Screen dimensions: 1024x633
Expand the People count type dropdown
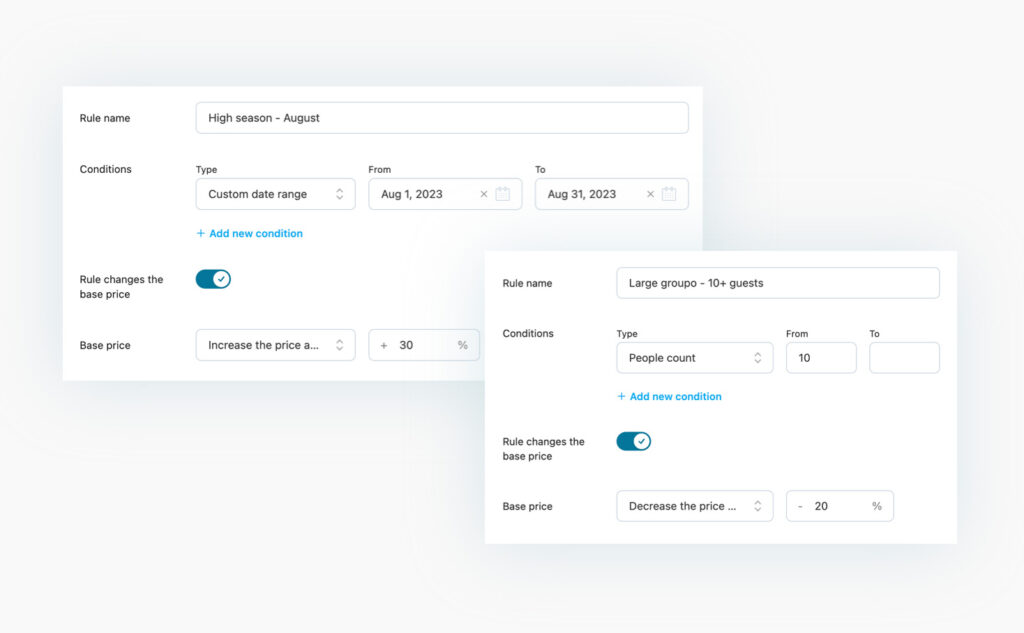[694, 358]
